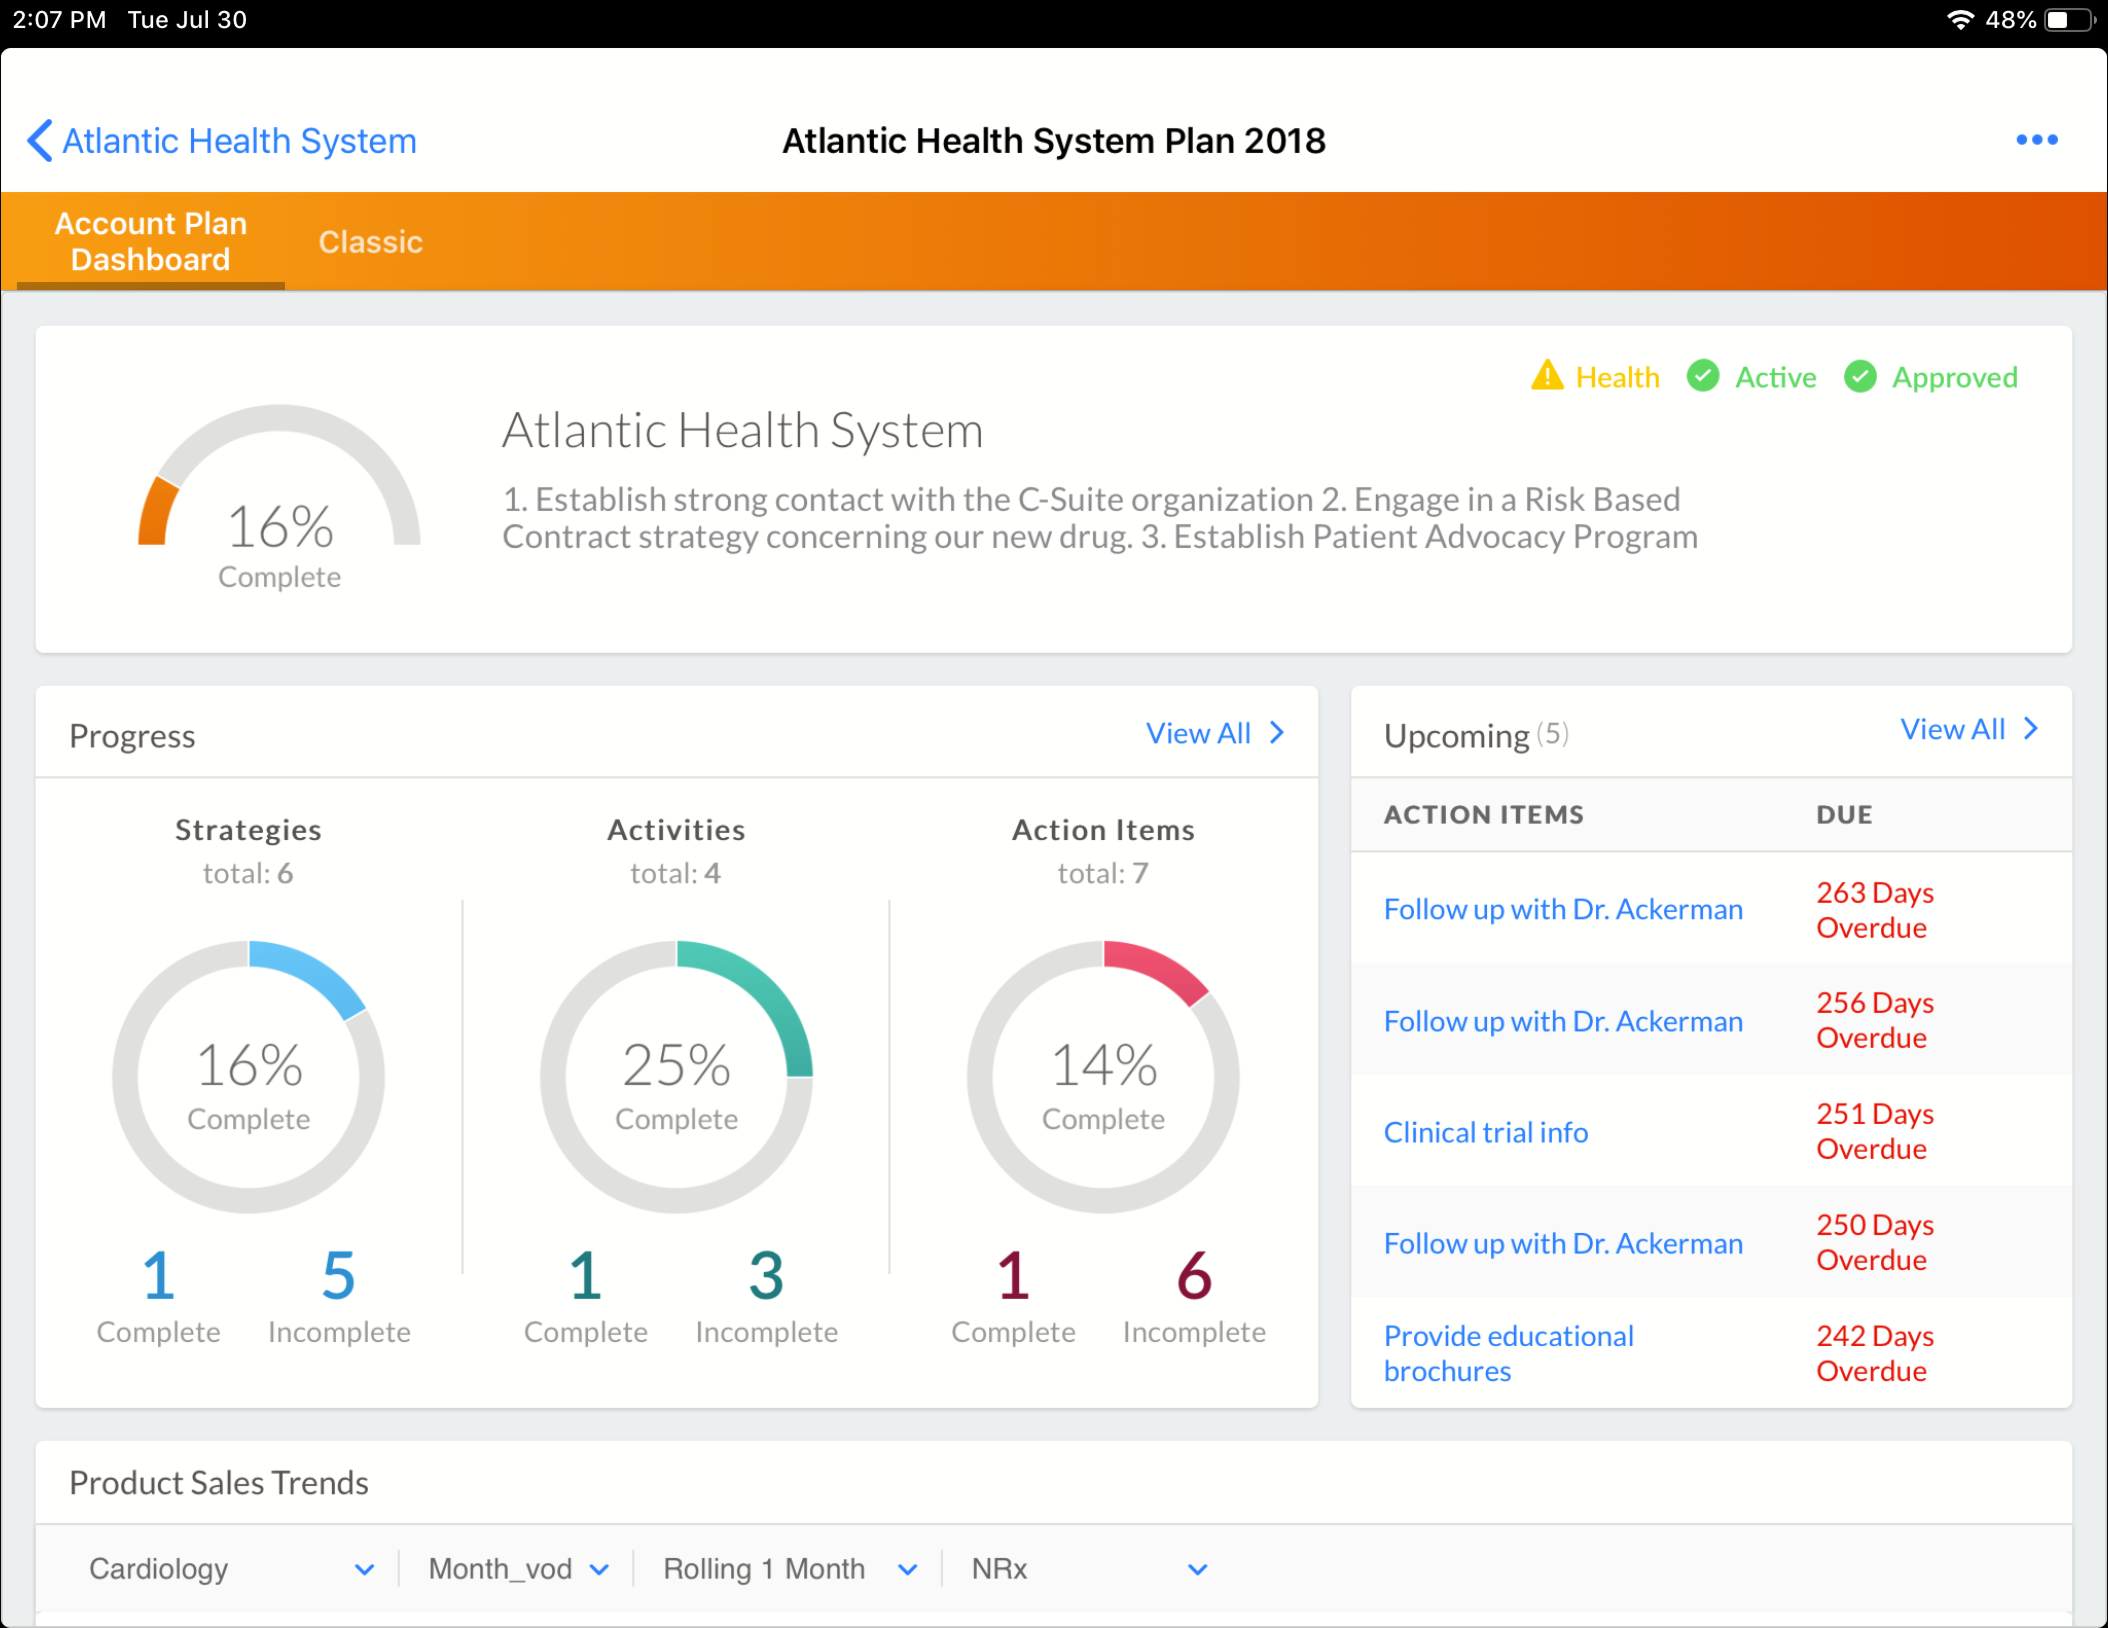Tap chevron arrow beside Progress View All

point(1277,733)
